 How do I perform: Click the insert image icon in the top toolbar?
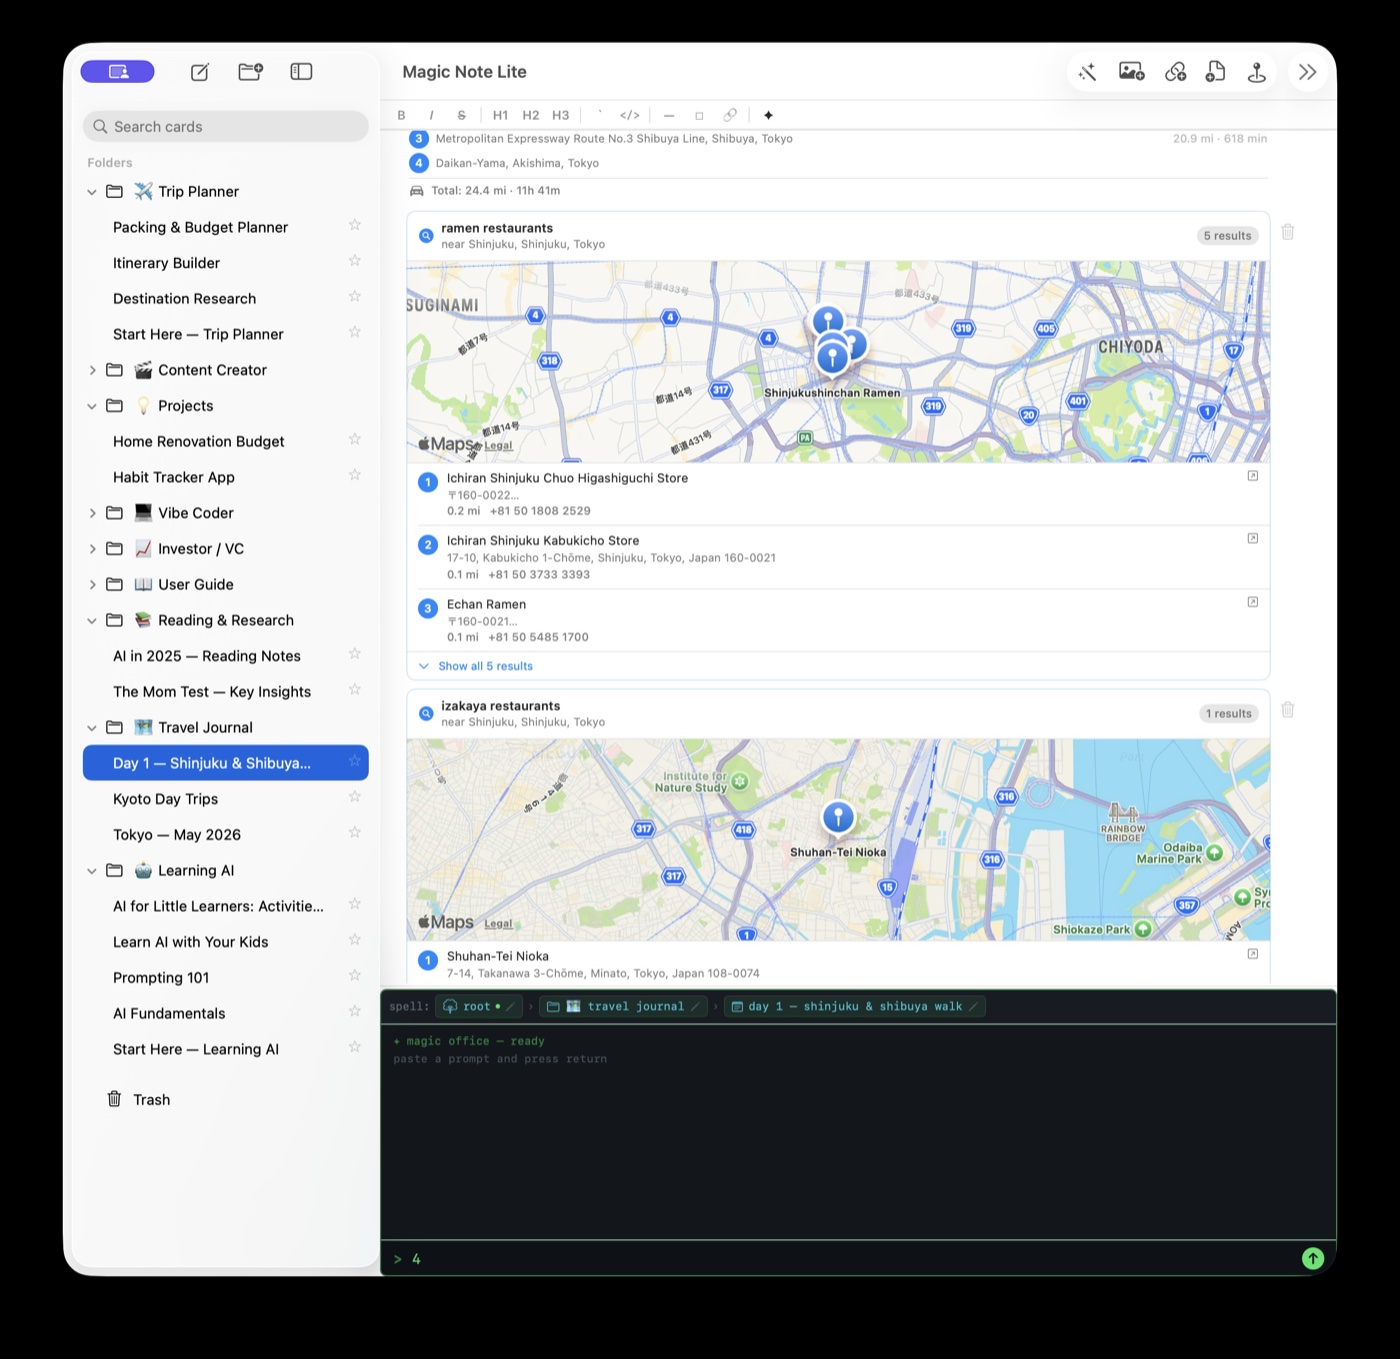[x=1132, y=72]
